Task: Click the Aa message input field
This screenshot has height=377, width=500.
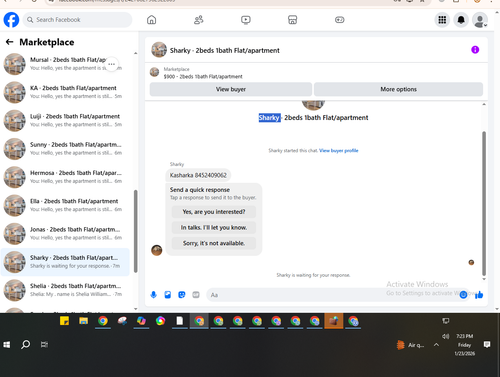Action: [x=333, y=295]
